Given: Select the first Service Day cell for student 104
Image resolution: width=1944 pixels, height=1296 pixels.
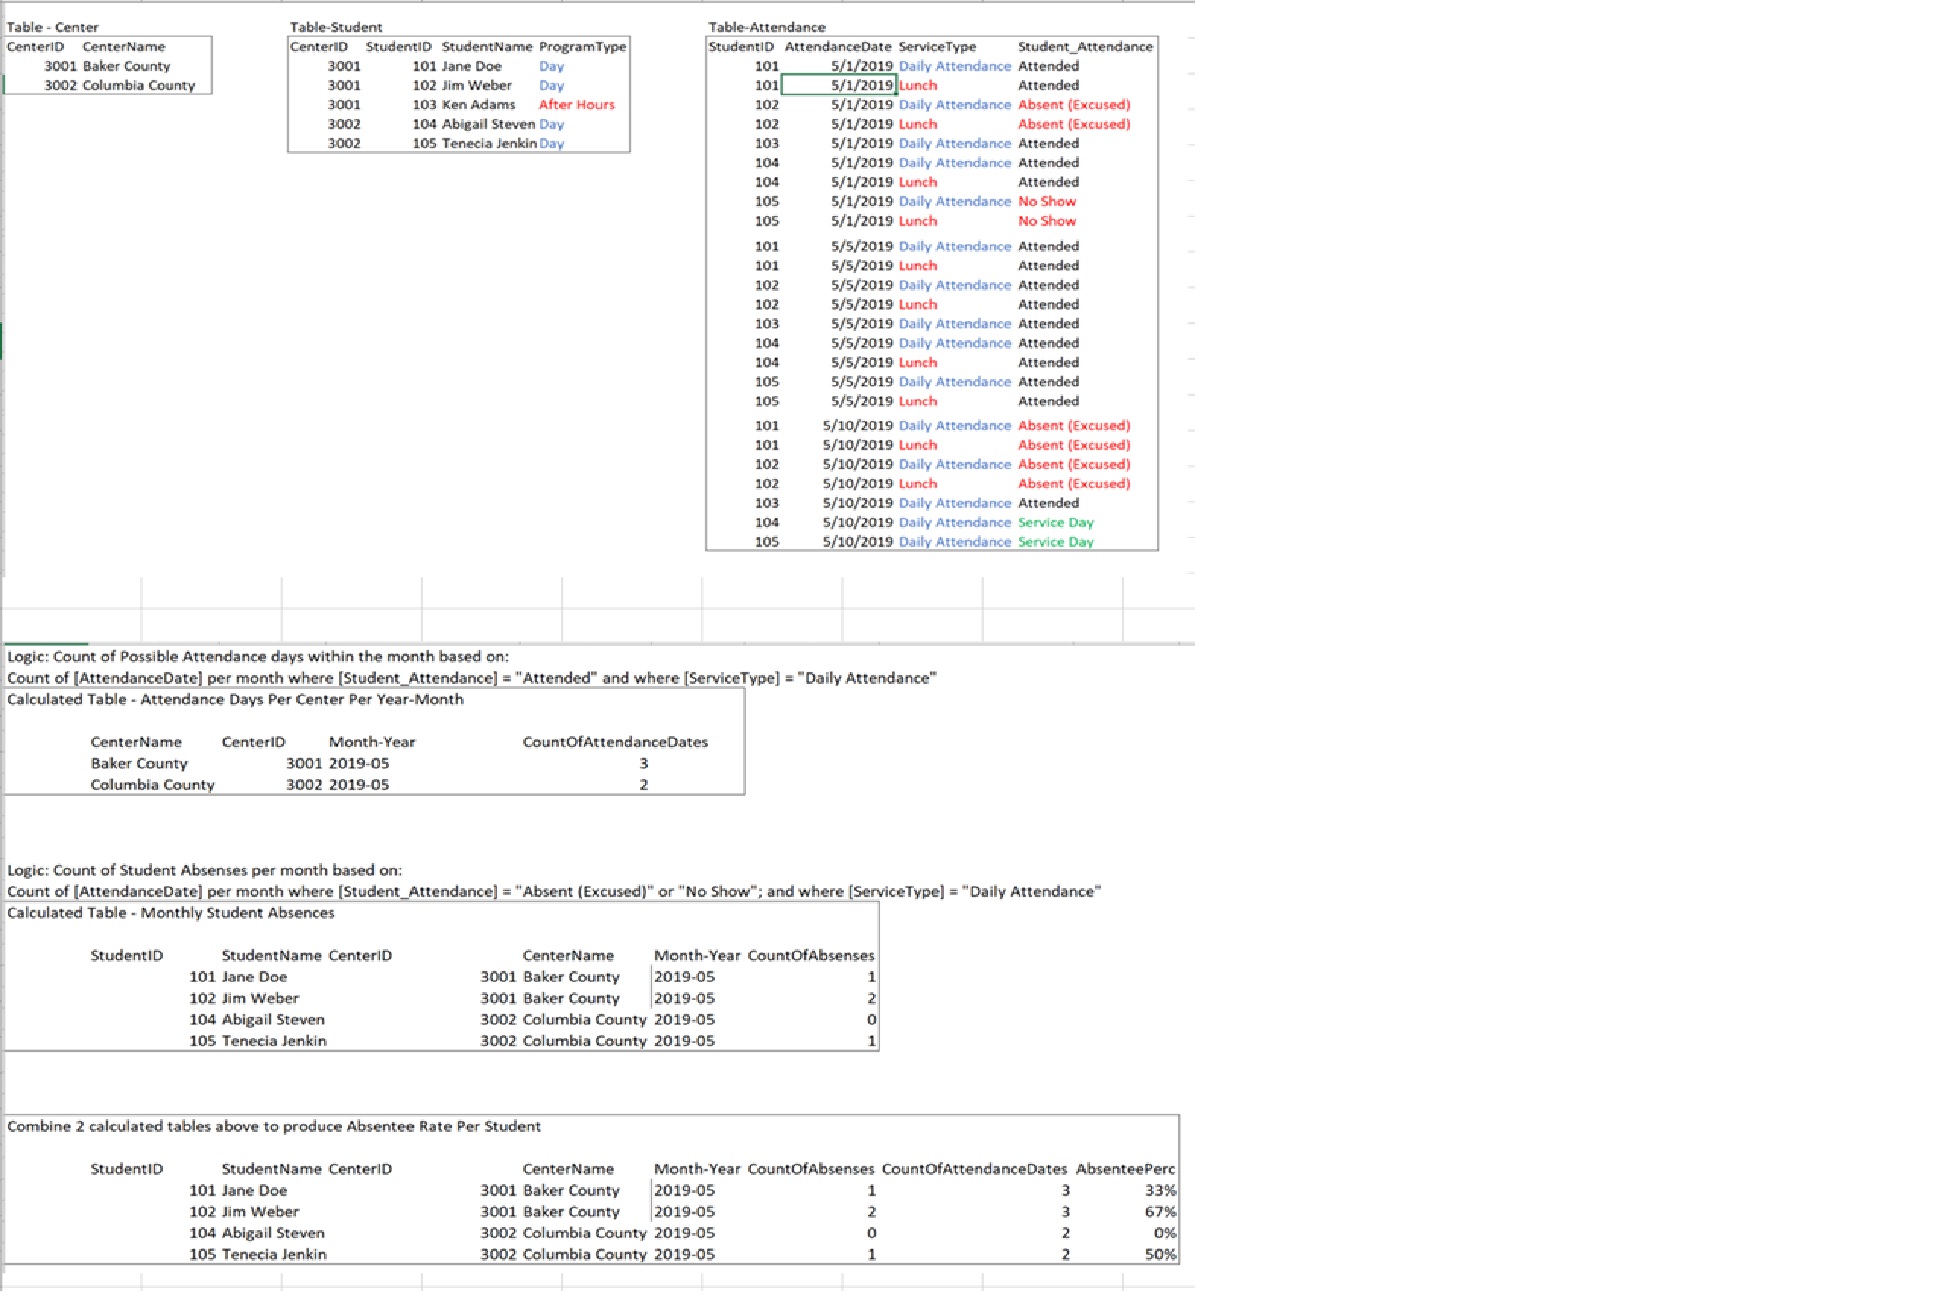Looking at the screenshot, I should click(1056, 522).
